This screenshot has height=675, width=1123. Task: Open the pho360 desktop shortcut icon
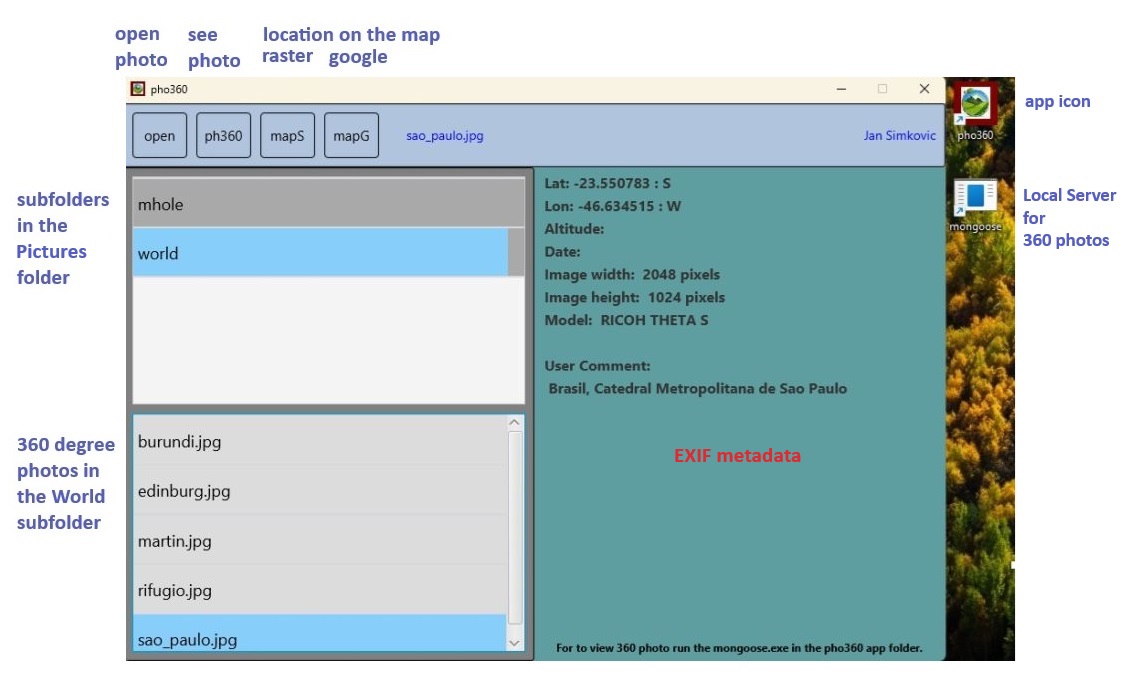(x=975, y=111)
